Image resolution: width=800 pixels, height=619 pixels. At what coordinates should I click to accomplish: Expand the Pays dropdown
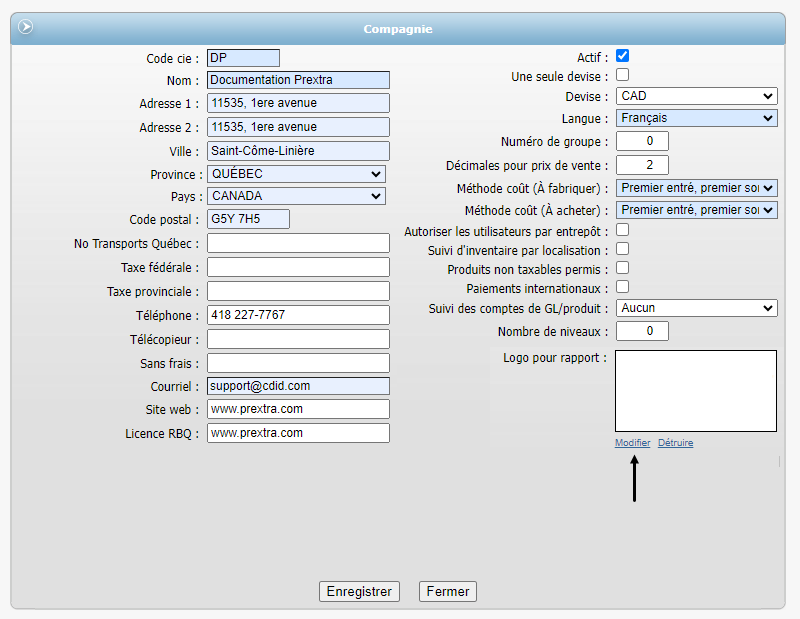pyautogui.click(x=296, y=196)
